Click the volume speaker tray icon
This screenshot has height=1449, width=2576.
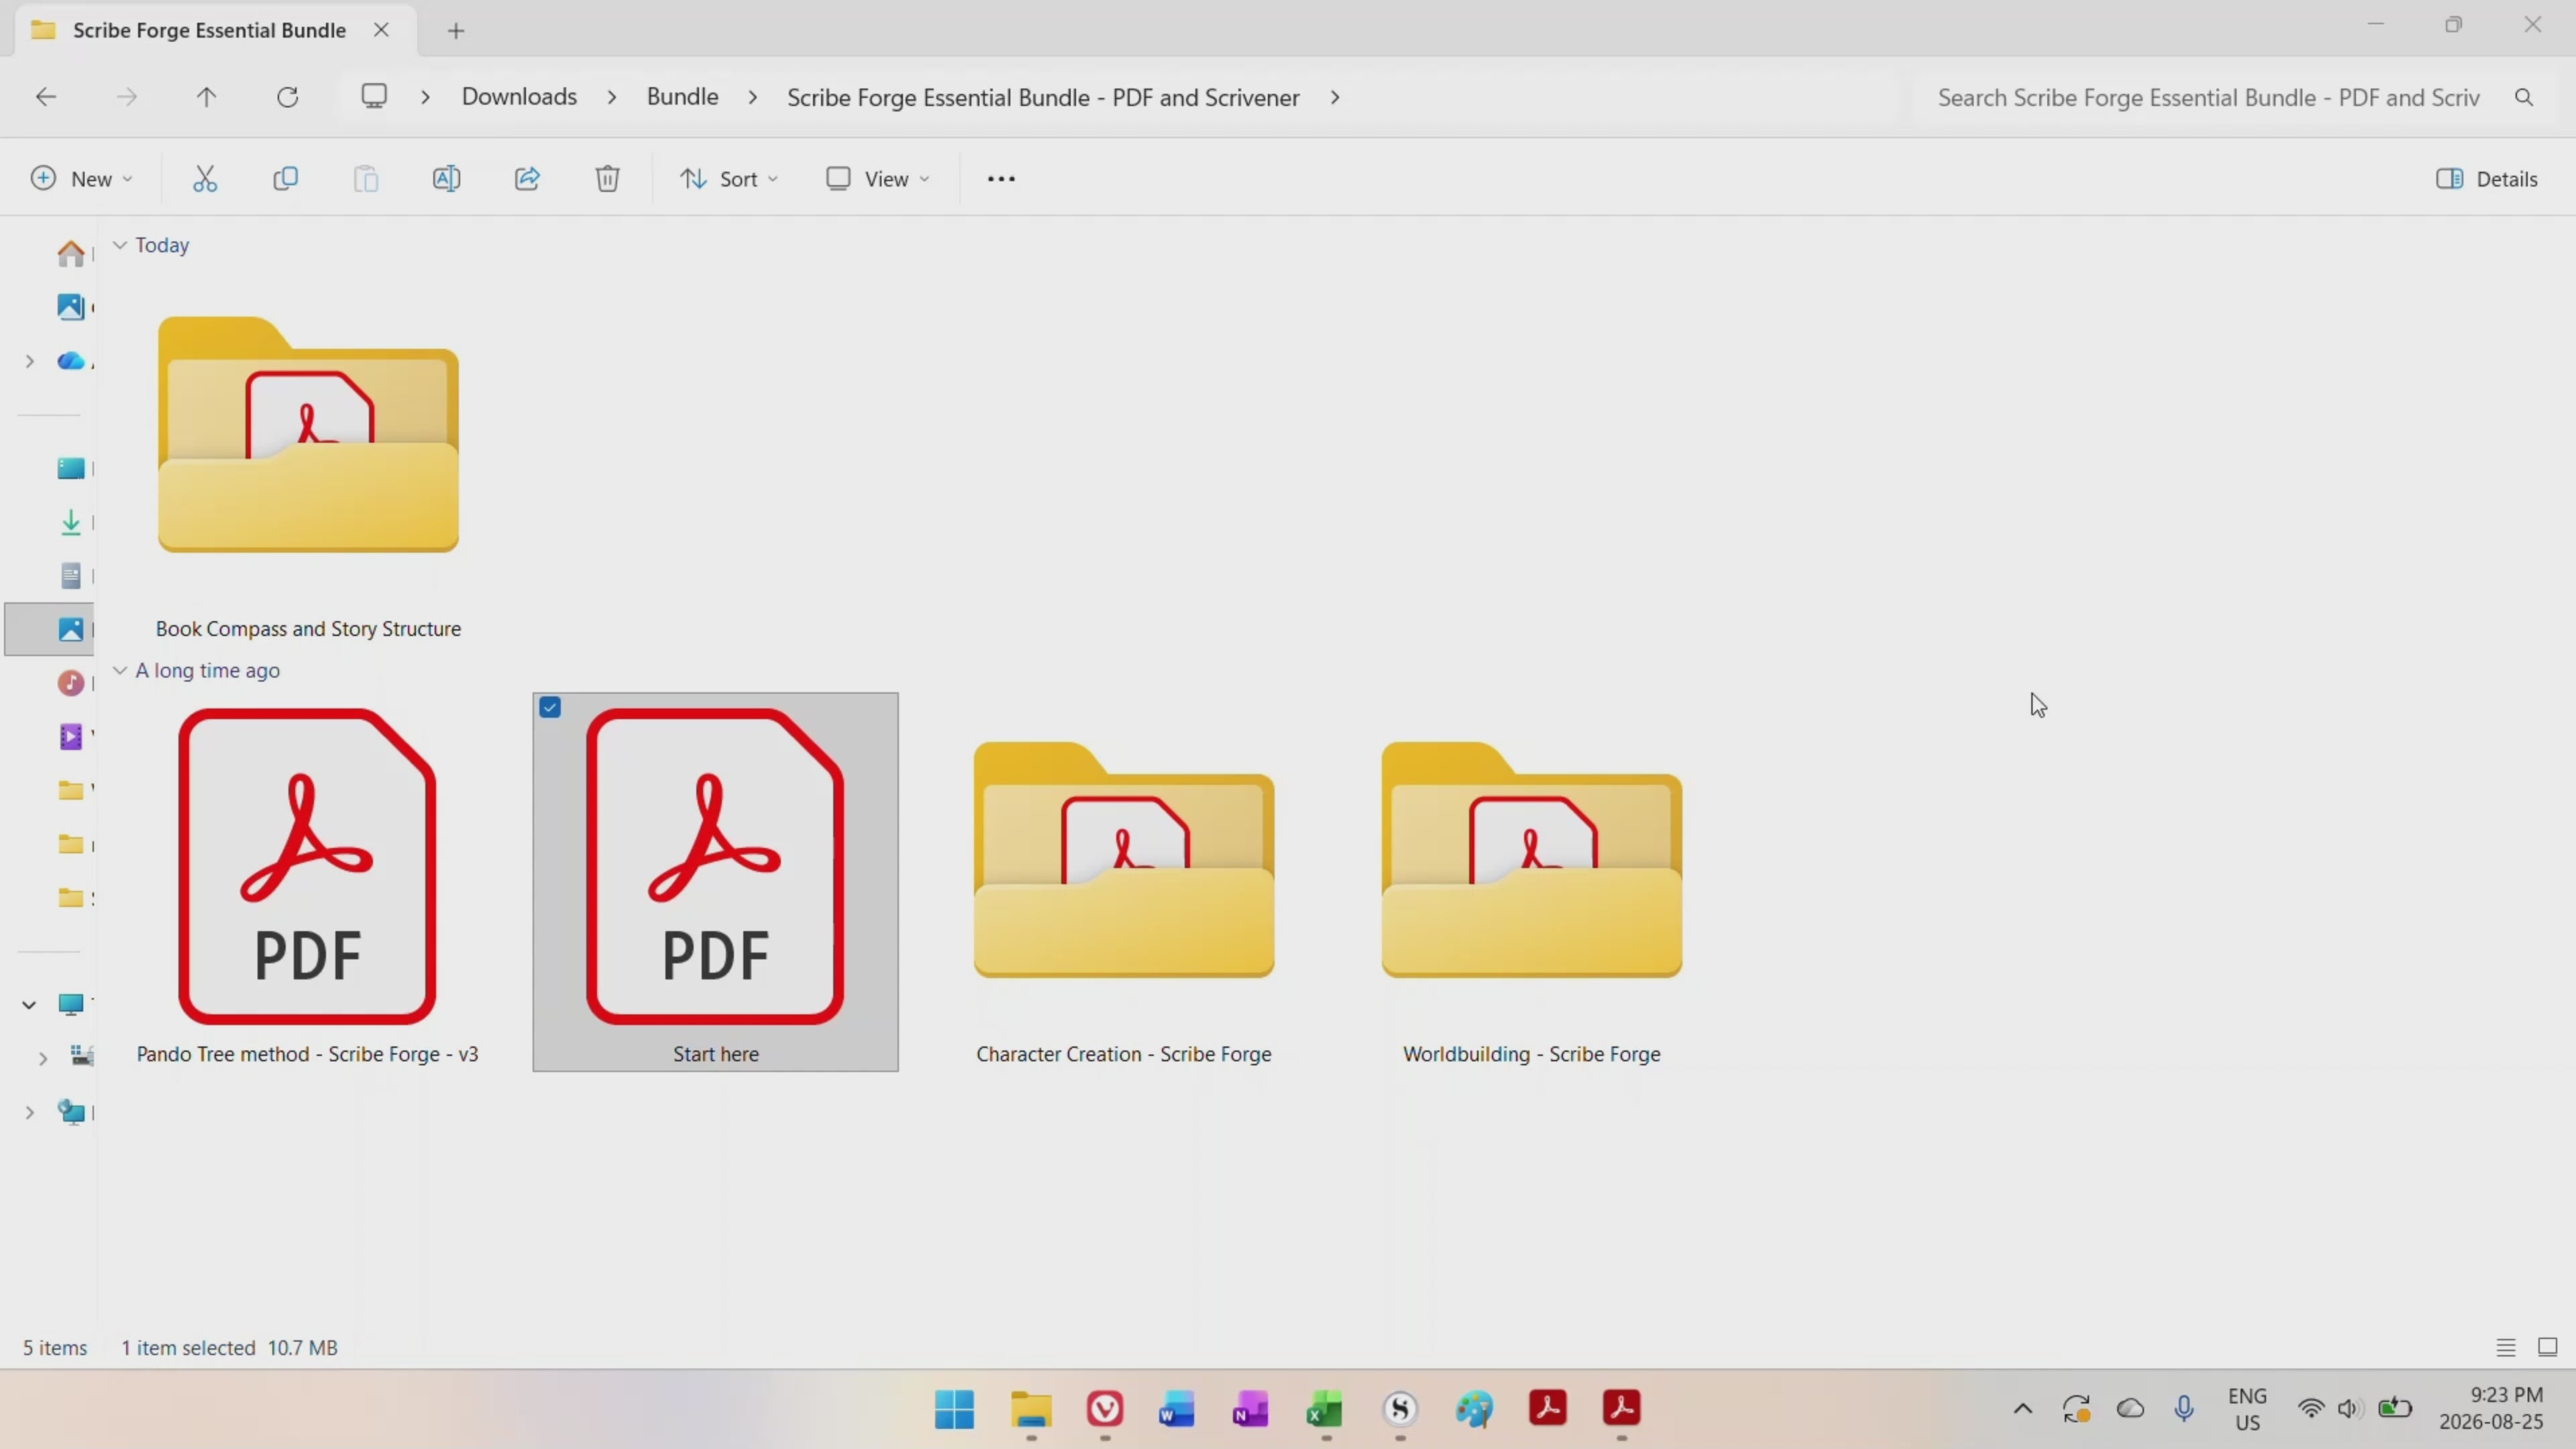[x=2349, y=1409]
